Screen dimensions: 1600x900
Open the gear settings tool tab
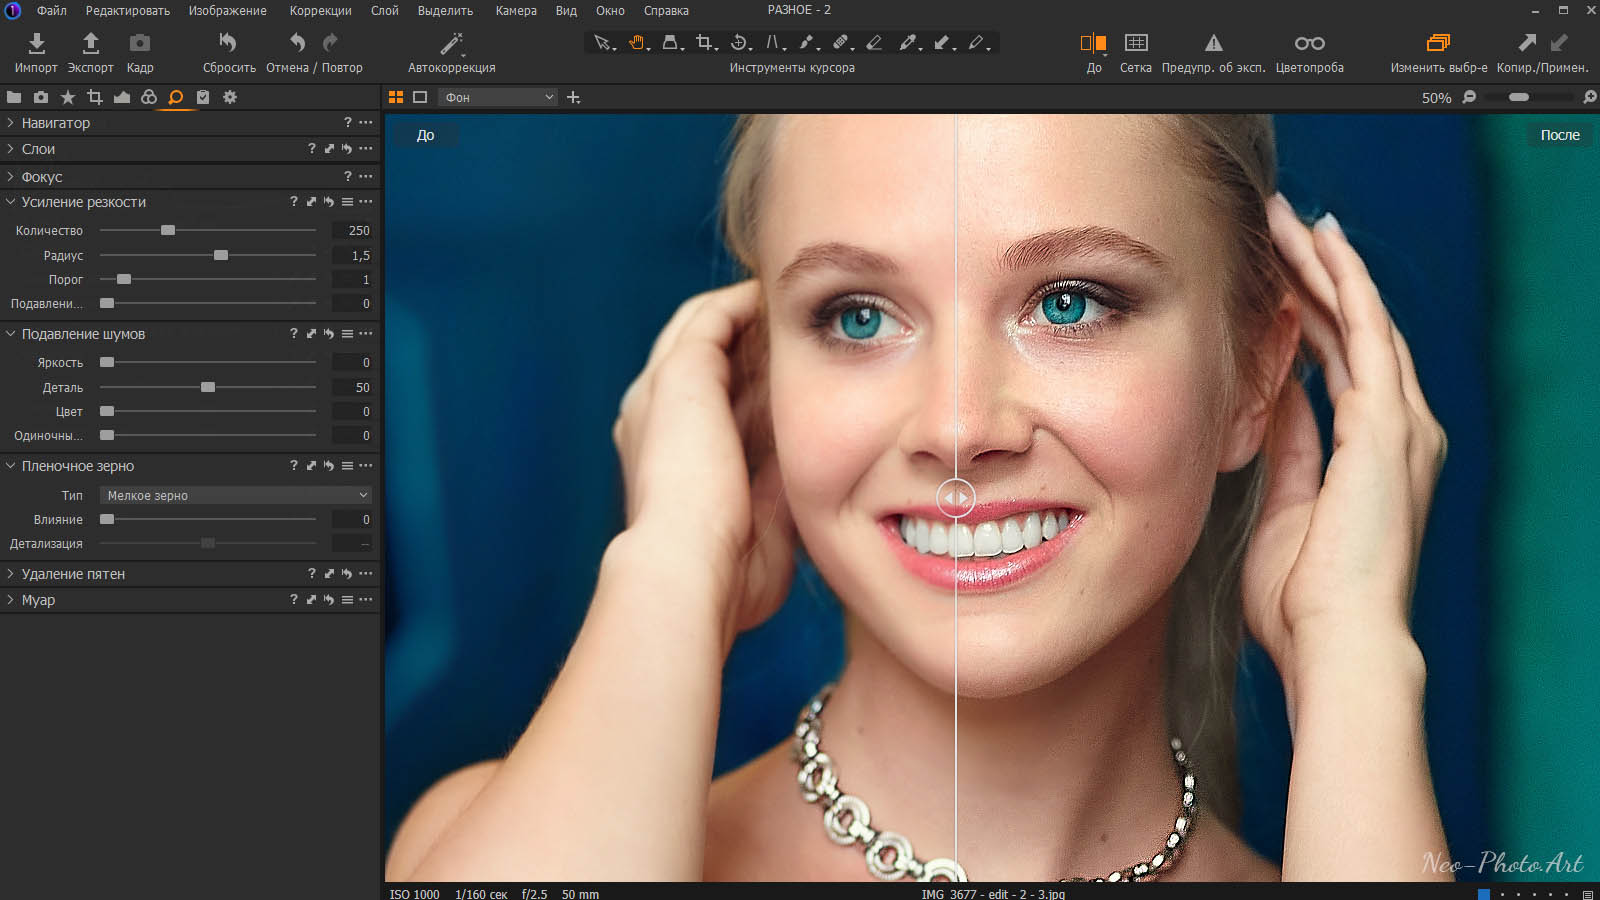point(230,97)
